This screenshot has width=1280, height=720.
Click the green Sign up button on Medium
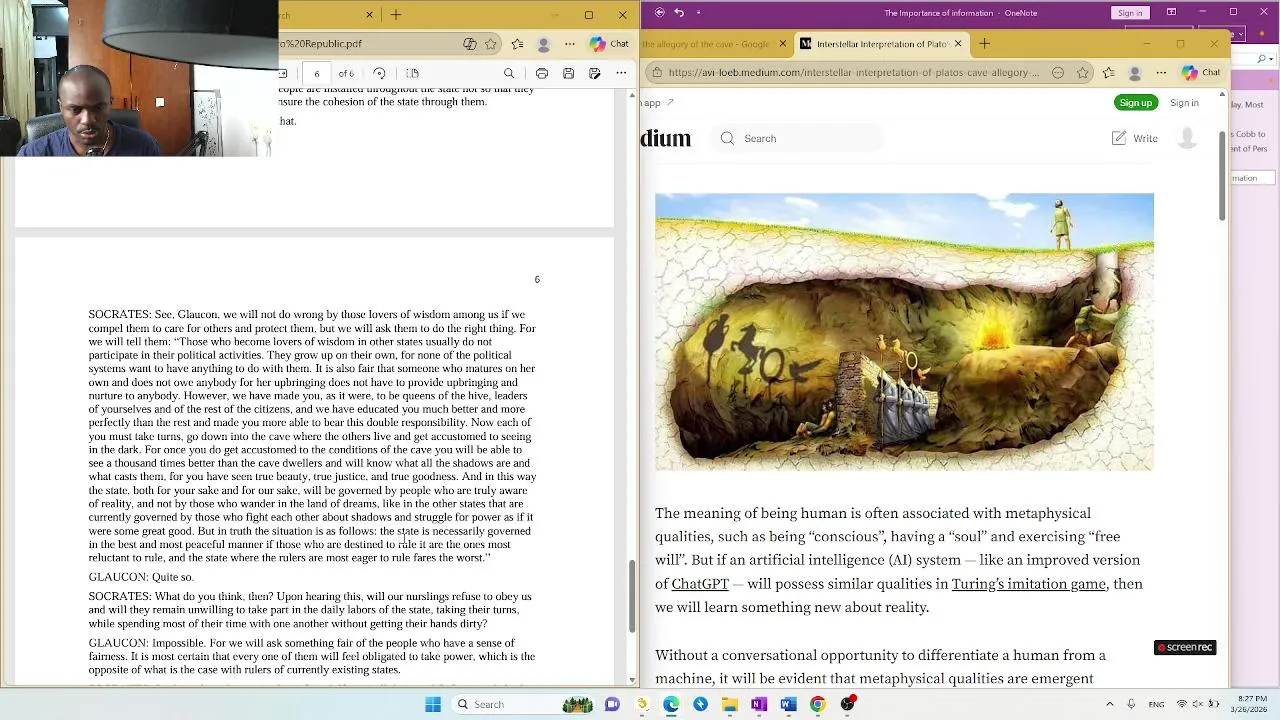tap(1136, 103)
